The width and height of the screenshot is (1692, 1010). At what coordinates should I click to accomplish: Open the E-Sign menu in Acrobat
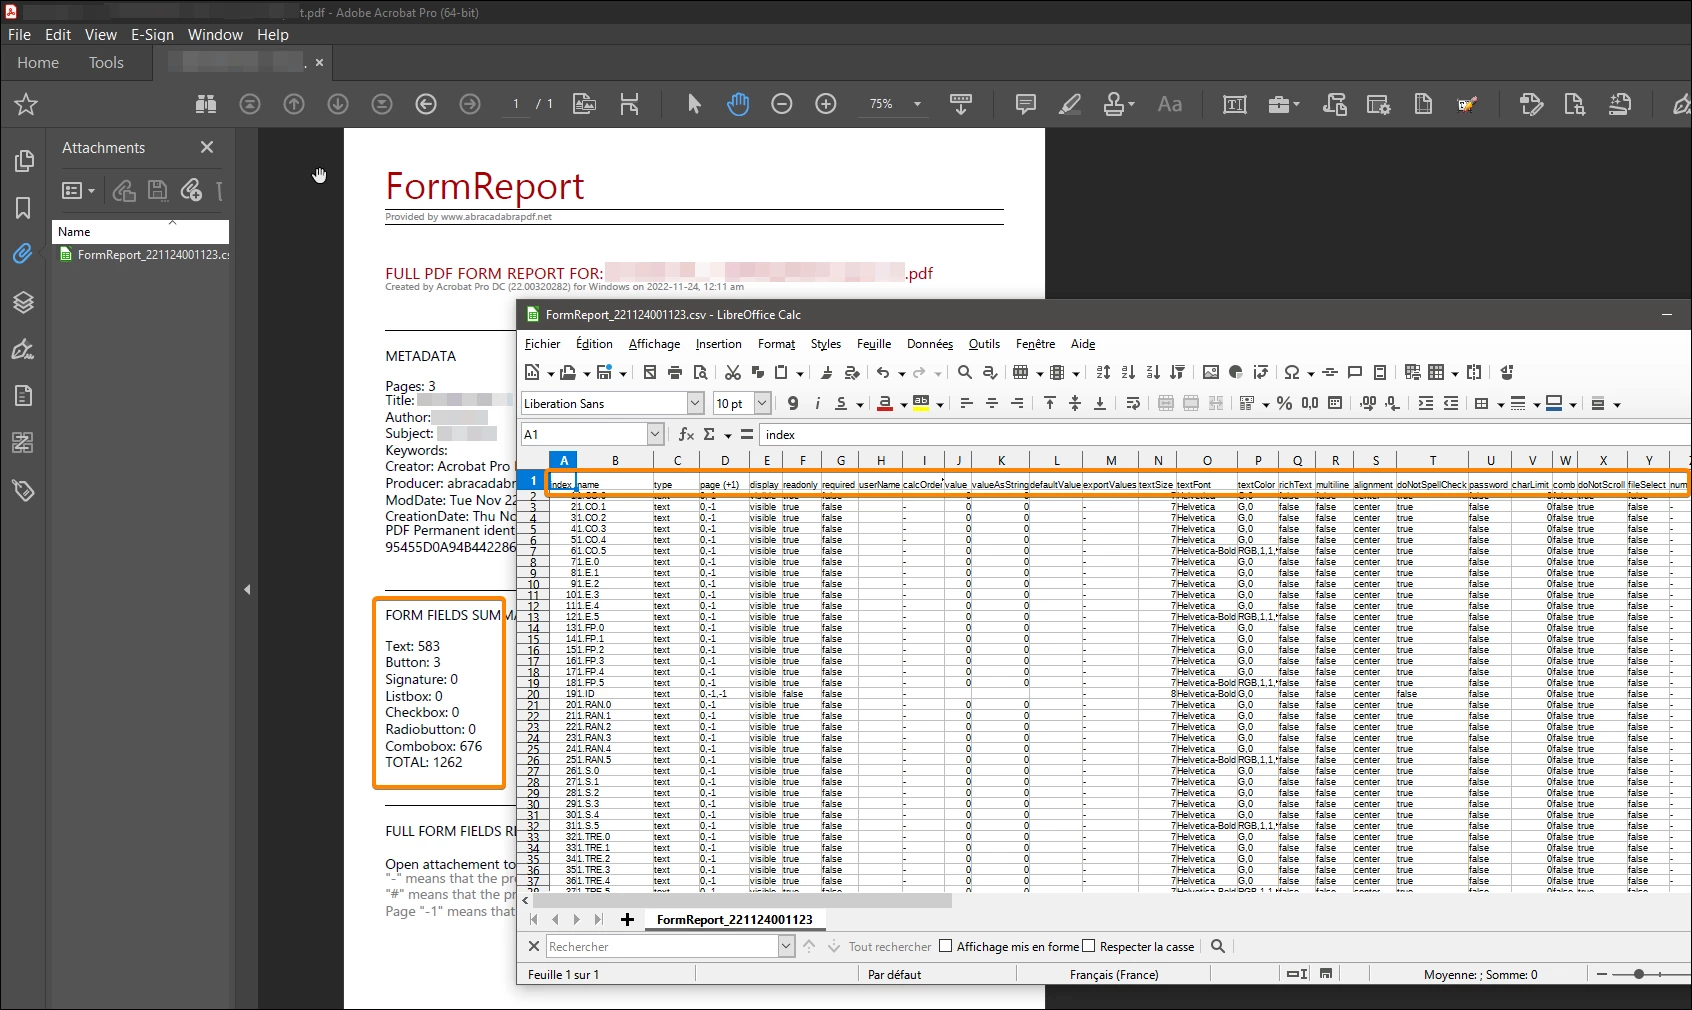(x=152, y=34)
